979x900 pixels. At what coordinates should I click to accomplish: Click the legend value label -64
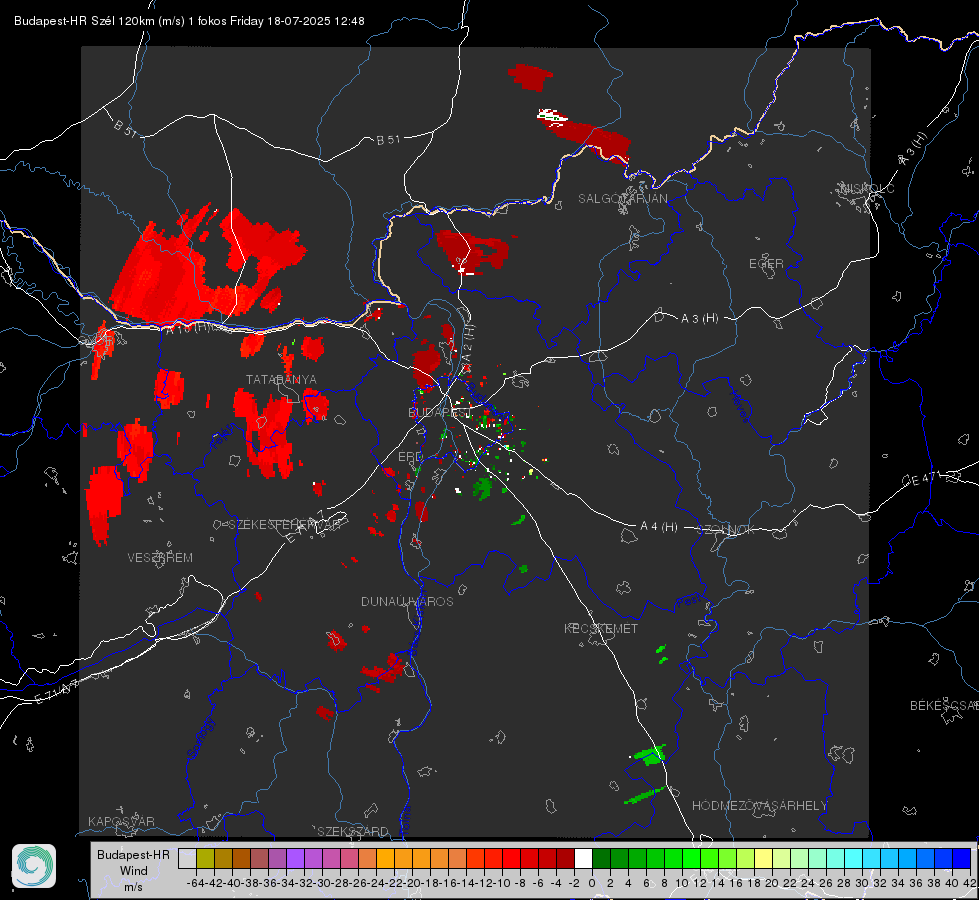click(x=196, y=883)
